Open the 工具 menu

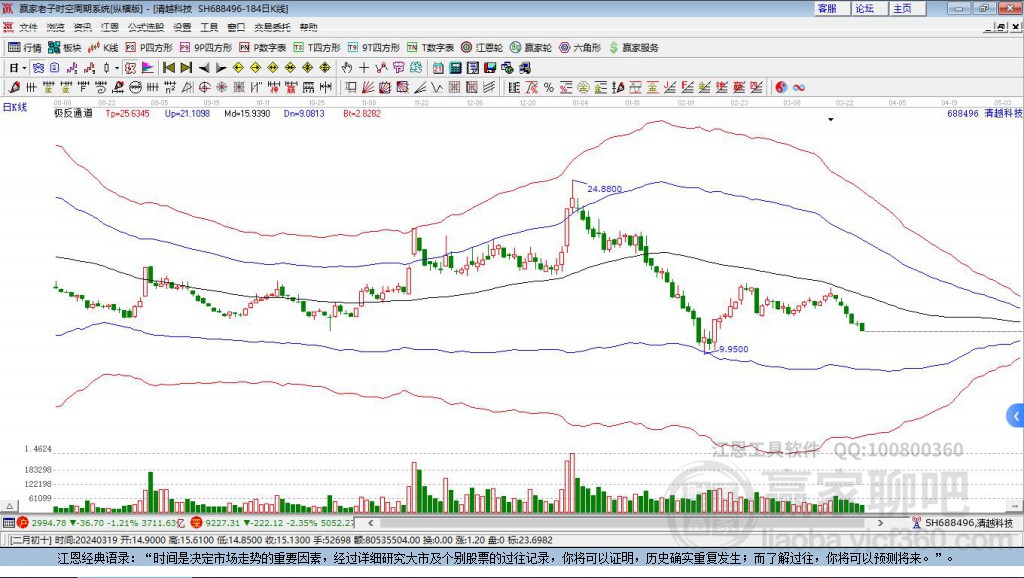pyautogui.click(x=209, y=27)
